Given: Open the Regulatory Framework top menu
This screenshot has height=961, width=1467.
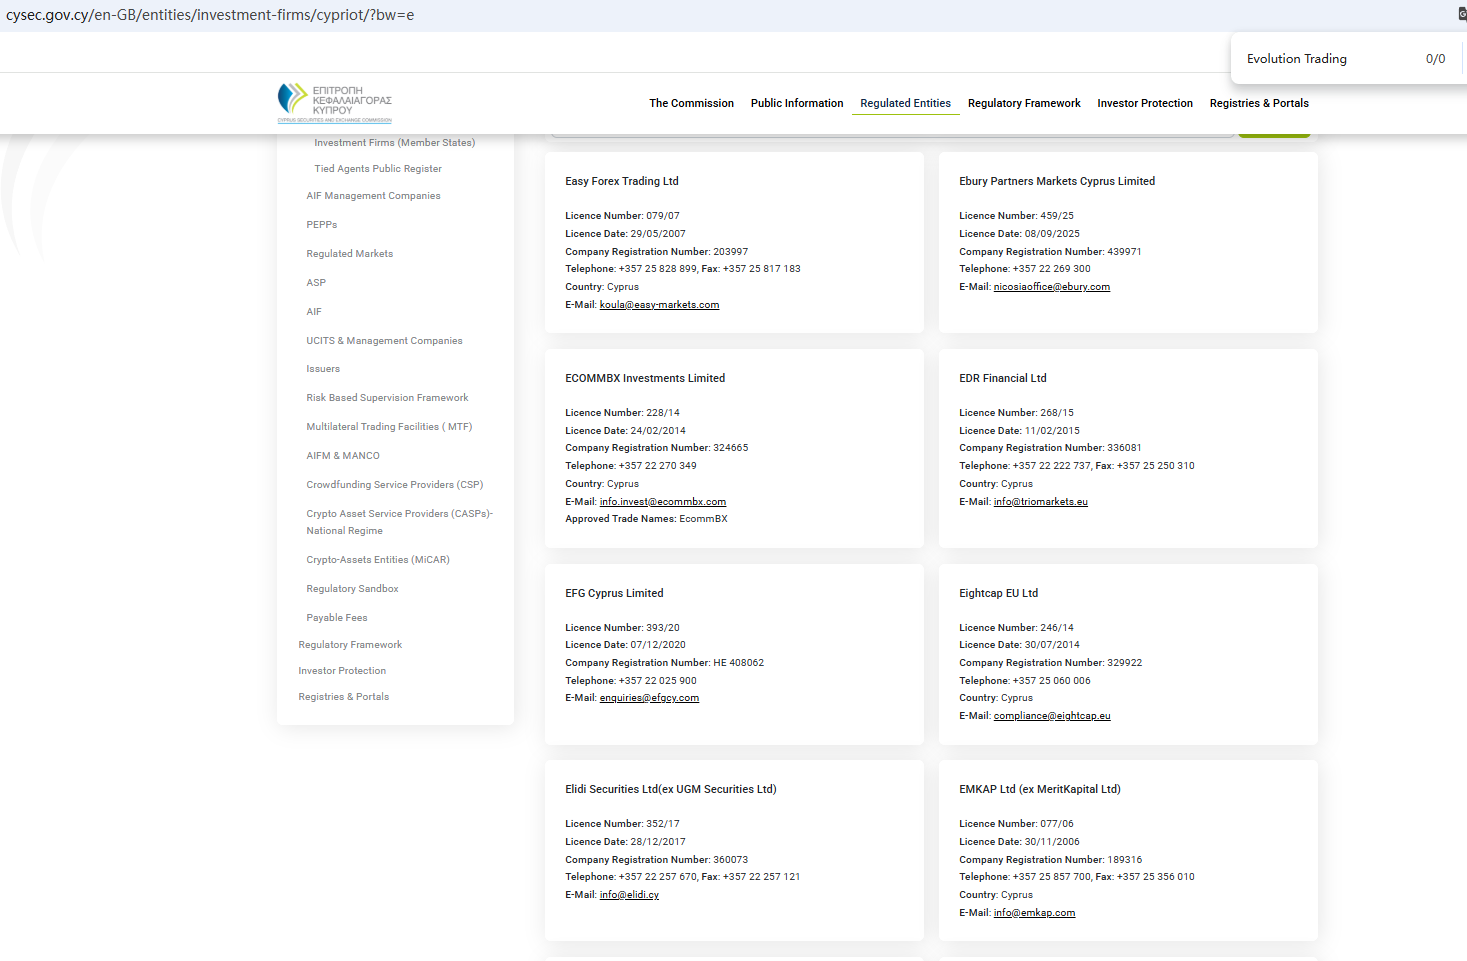Looking at the screenshot, I should point(1023,103).
